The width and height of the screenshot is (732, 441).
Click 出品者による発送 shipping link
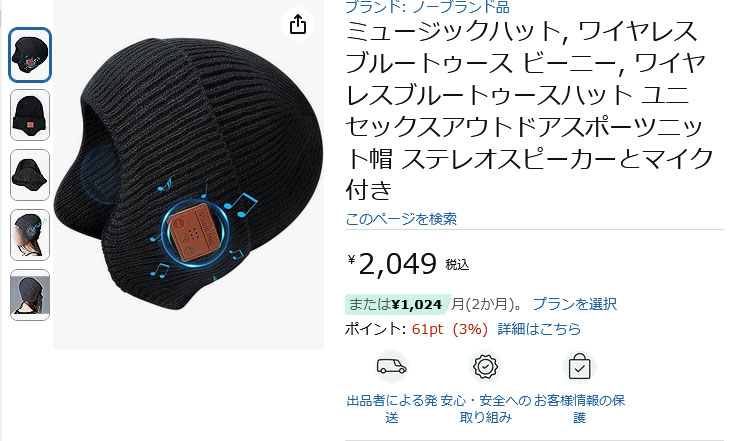pos(392,408)
